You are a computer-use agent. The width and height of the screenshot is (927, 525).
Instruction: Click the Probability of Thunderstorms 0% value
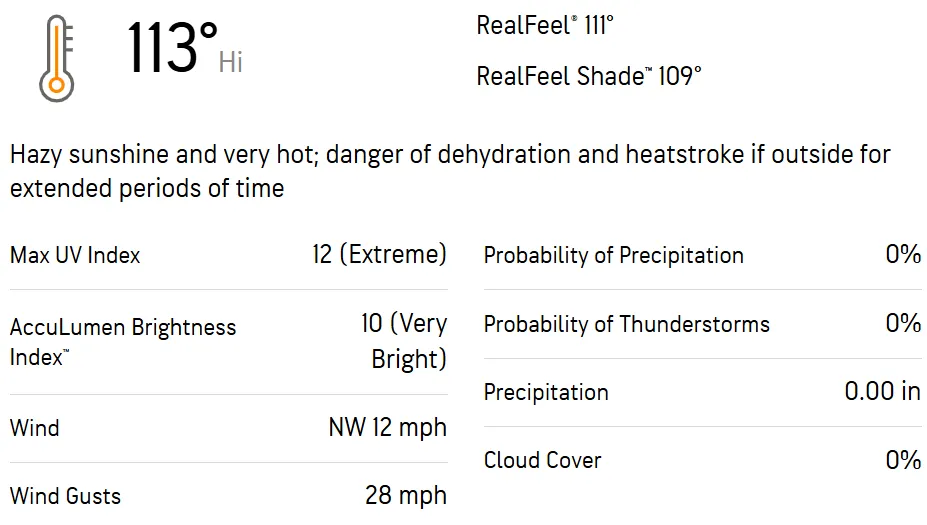point(903,323)
